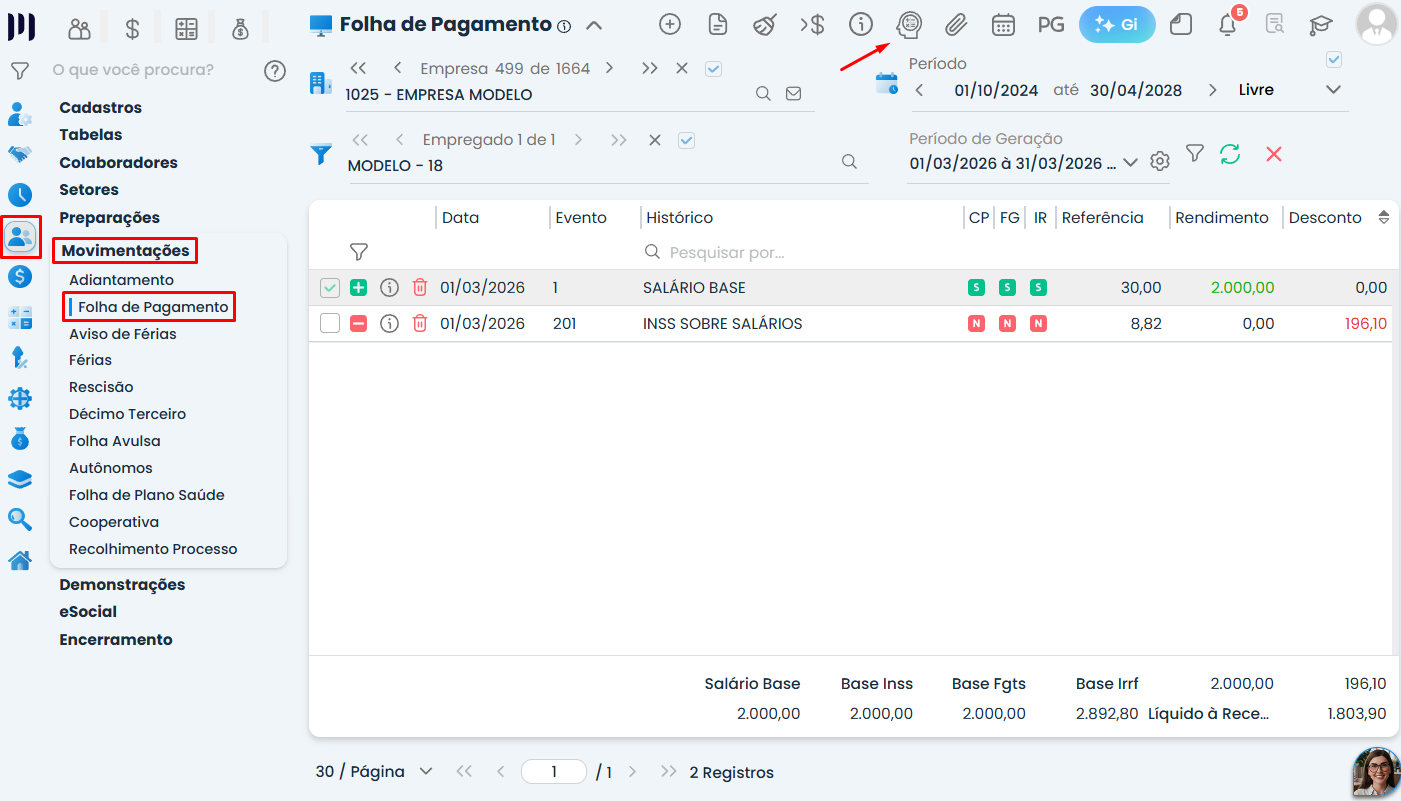Open the gear settings for Período de Geração
The width and height of the screenshot is (1401, 801).
[1160, 161]
